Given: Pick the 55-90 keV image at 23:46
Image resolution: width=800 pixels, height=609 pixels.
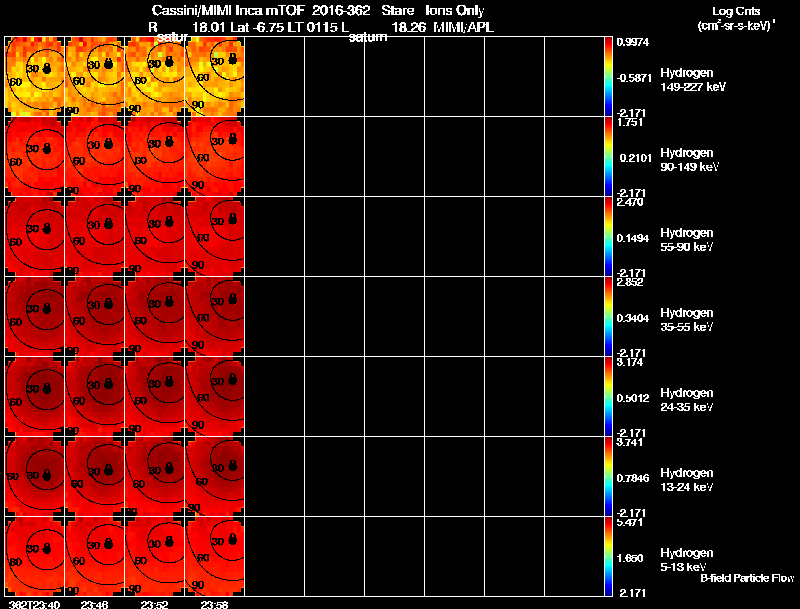Looking at the screenshot, I should pyautogui.click(x=94, y=237).
